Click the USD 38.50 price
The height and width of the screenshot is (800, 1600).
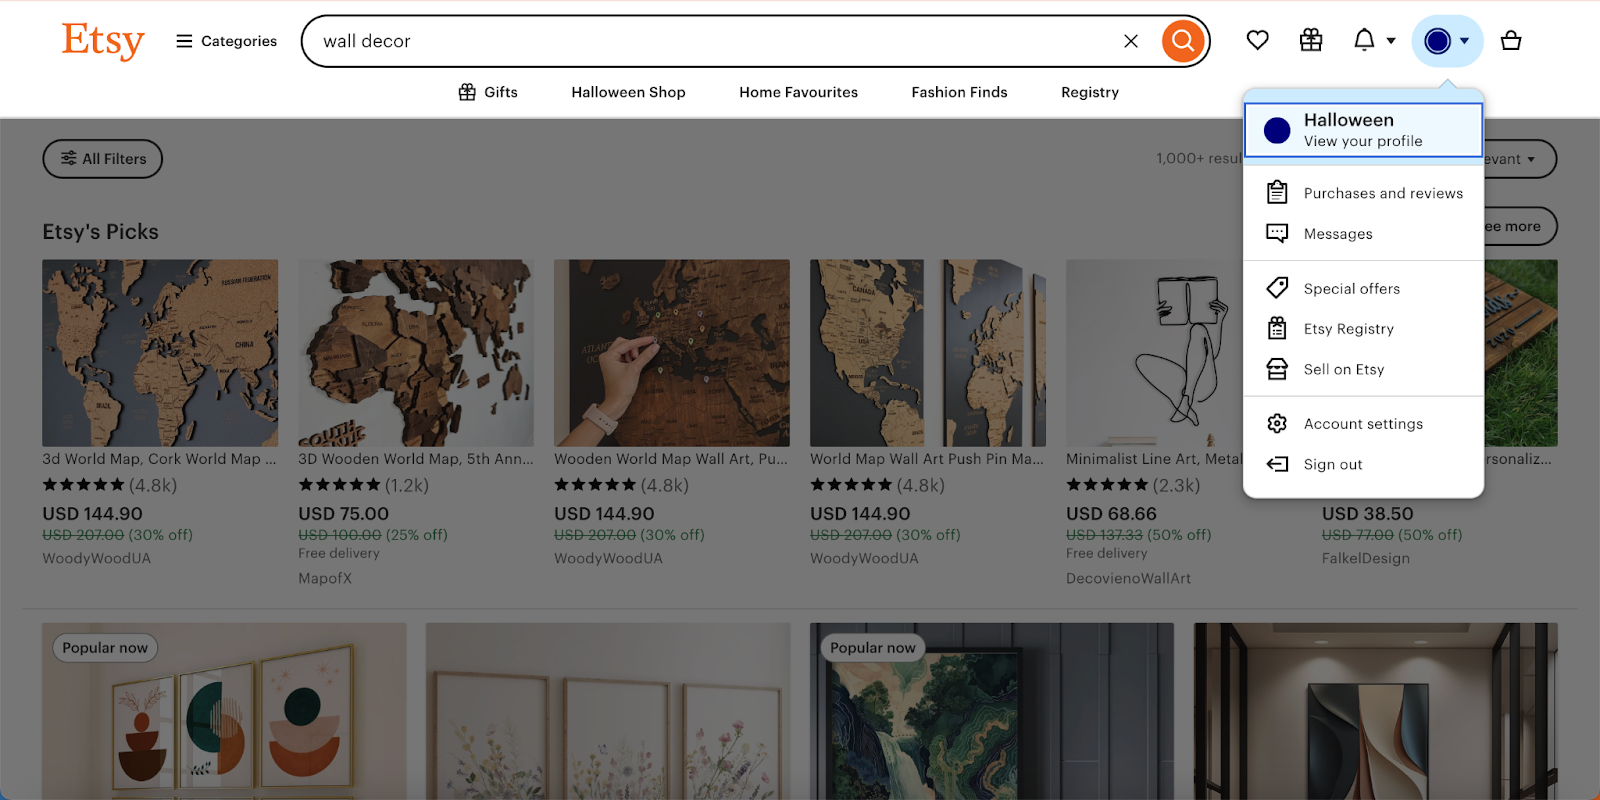(x=1368, y=513)
